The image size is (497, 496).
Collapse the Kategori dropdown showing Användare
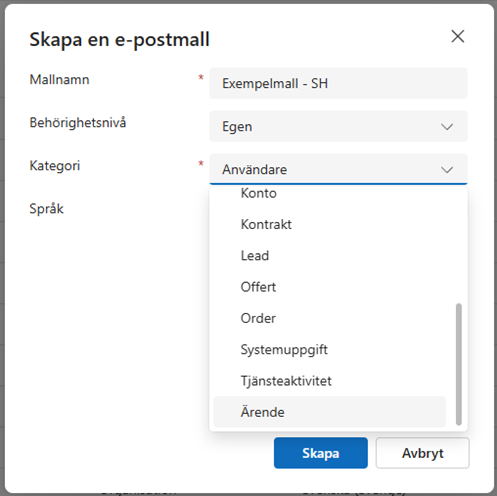pyautogui.click(x=338, y=169)
